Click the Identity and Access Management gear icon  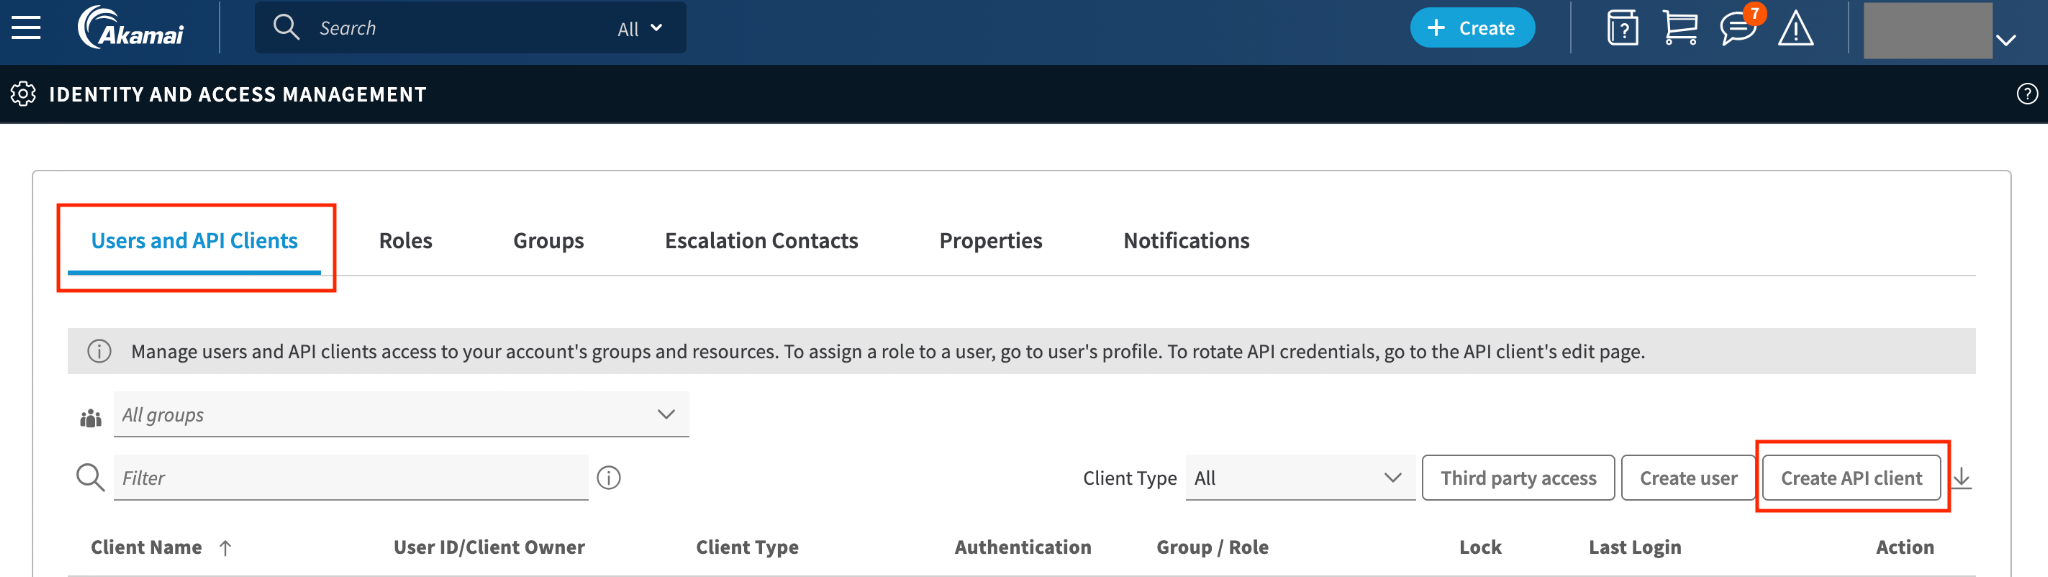[23, 94]
